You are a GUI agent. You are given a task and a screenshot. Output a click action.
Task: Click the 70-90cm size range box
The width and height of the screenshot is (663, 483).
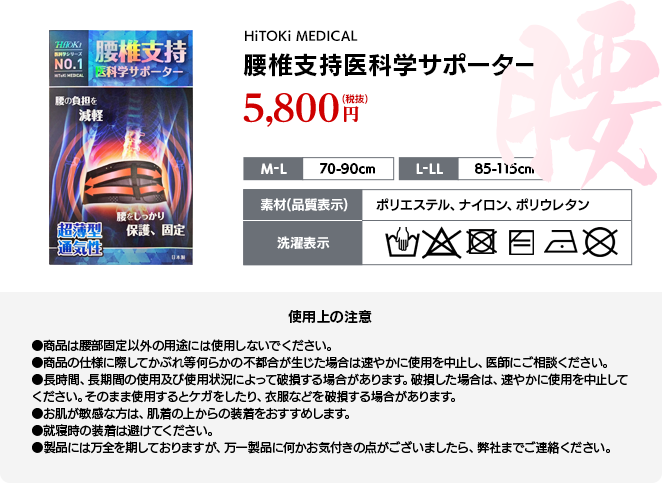pos(348,169)
